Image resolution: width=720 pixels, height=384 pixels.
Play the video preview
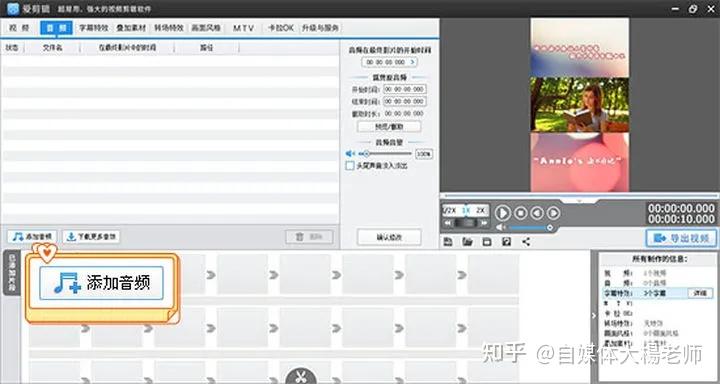pyautogui.click(x=503, y=213)
